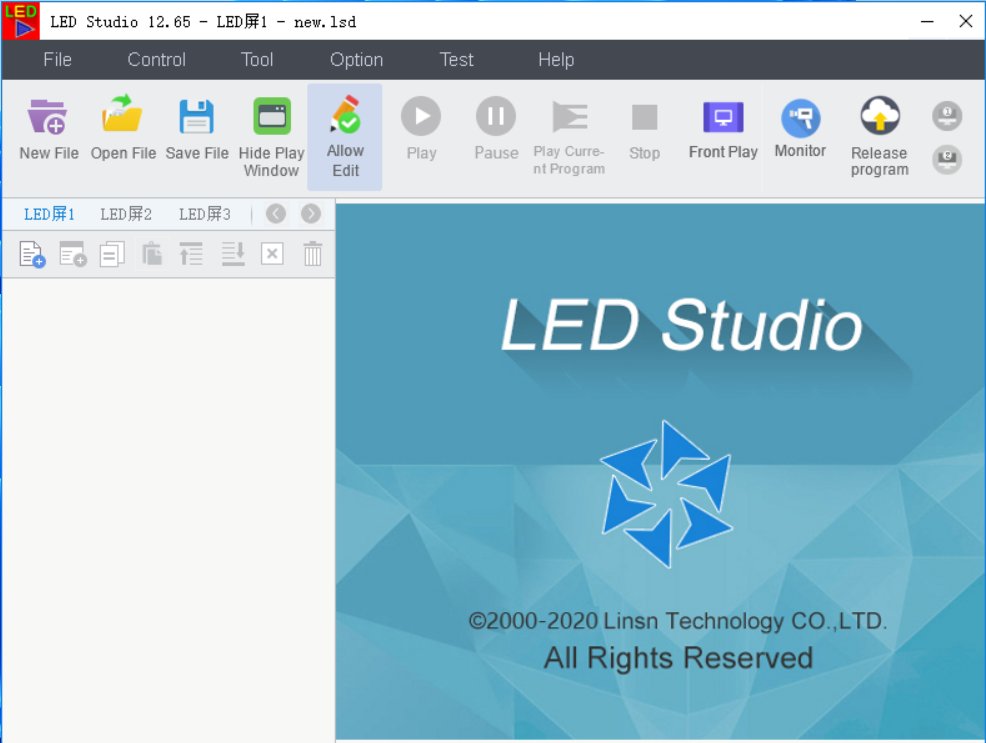
Task: Stop playback with the Stop button
Action: pyautogui.click(x=644, y=129)
